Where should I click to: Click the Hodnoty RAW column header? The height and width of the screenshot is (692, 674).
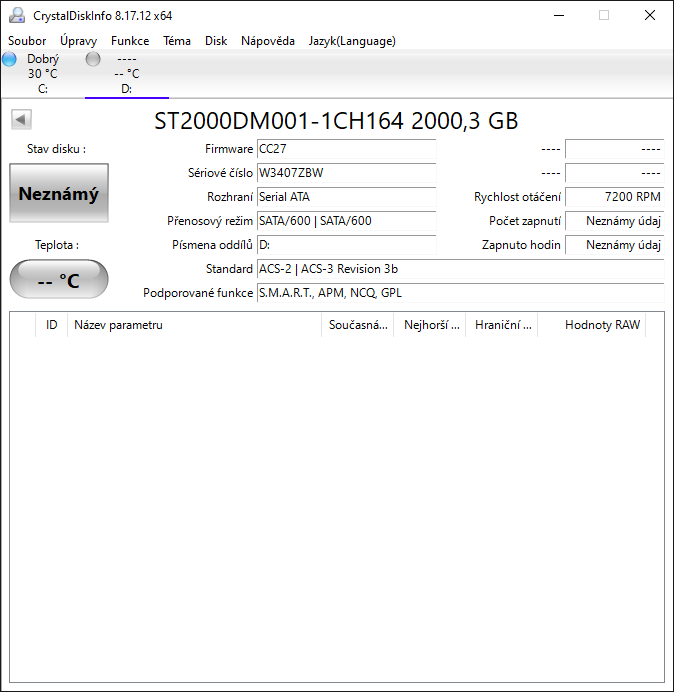(x=592, y=325)
